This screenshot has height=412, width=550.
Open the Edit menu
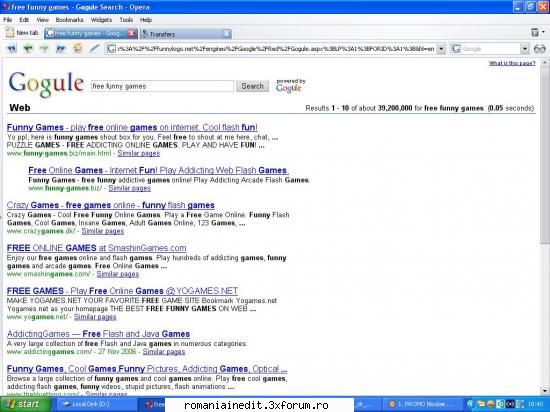click(24, 20)
